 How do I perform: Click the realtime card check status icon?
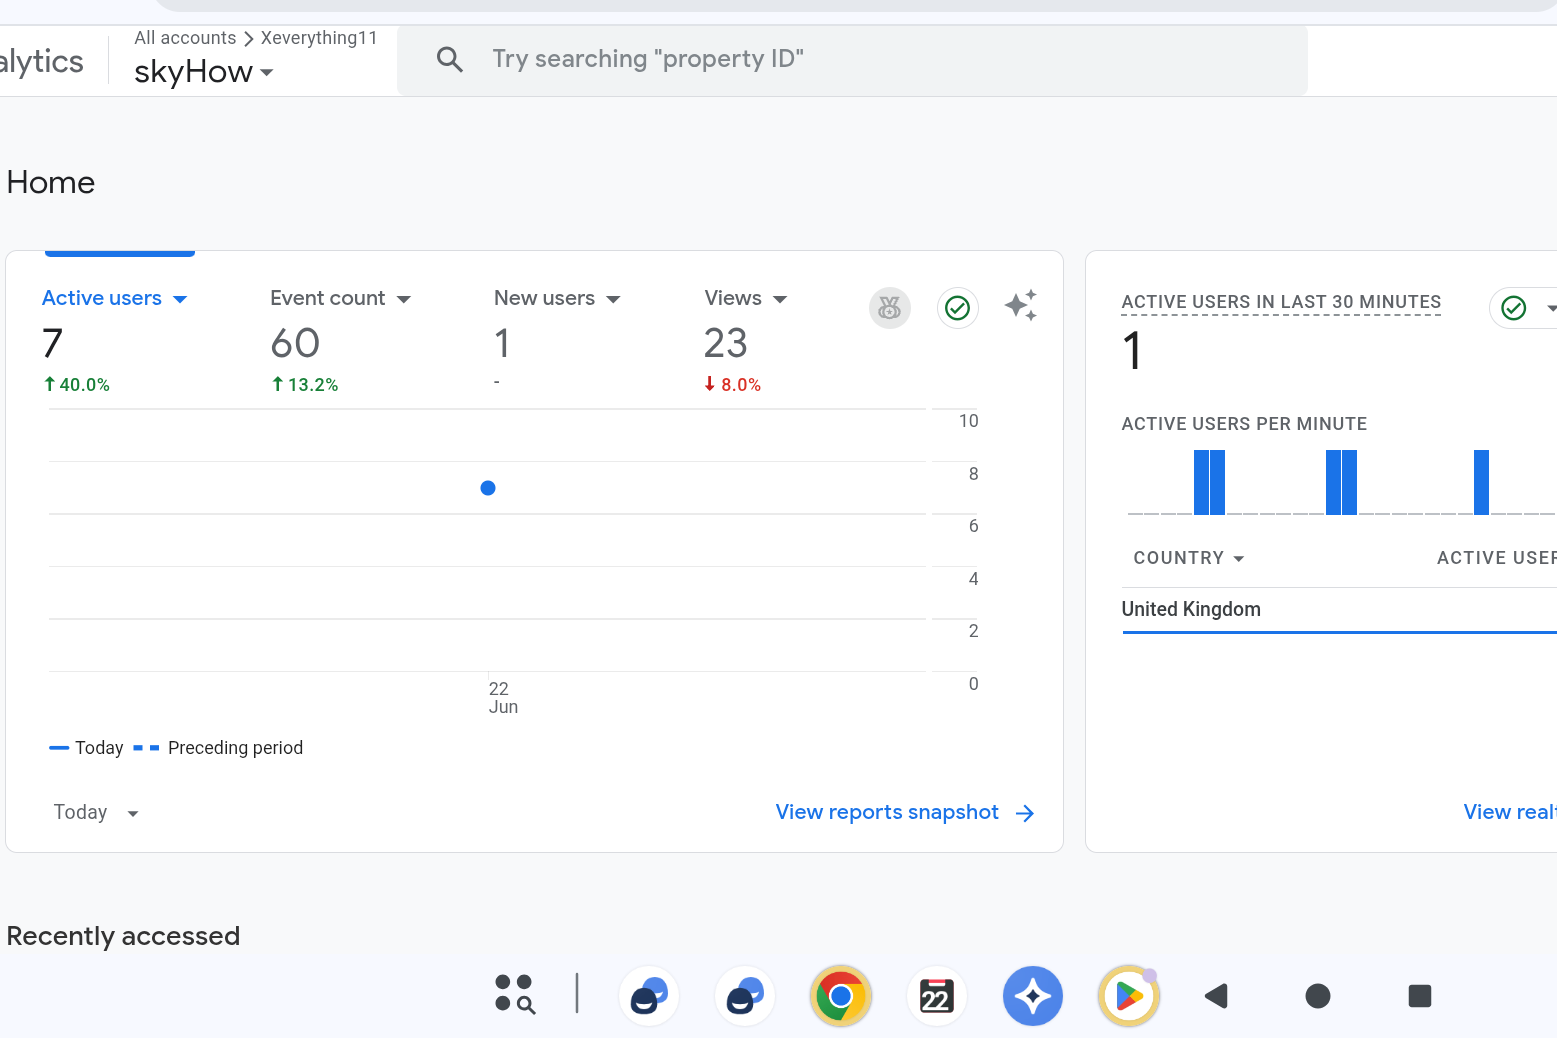pos(1513,308)
